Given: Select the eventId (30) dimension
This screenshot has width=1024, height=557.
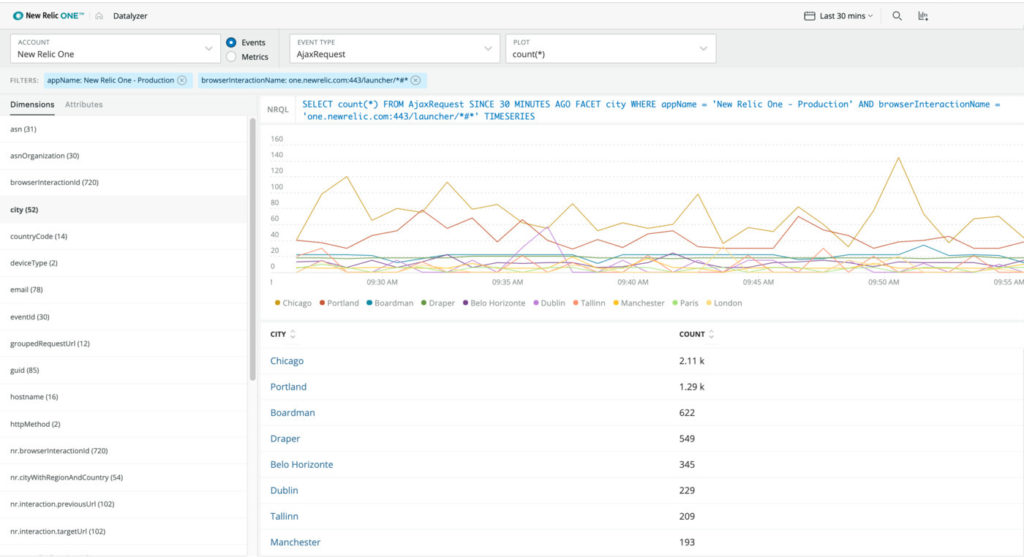Looking at the screenshot, I should pyautogui.click(x=124, y=317).
